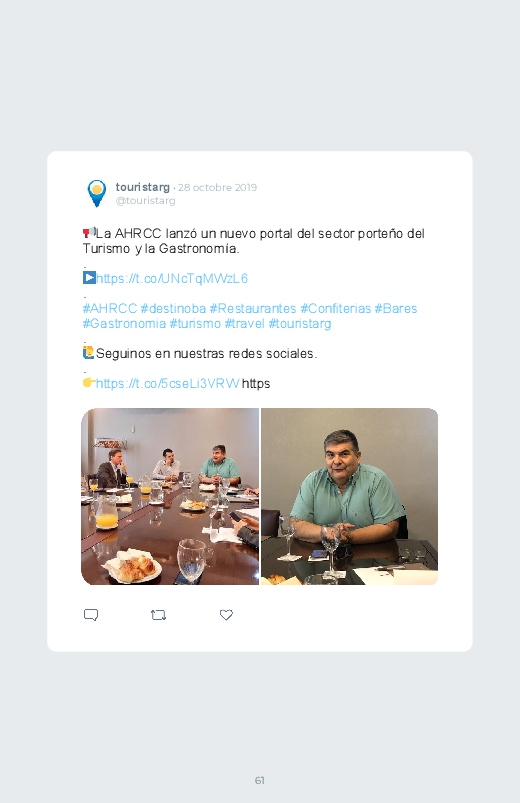Open the #Confiterias hashtag
The height and width of the screenshot is (803, 520).
click(x=336, y=308)
